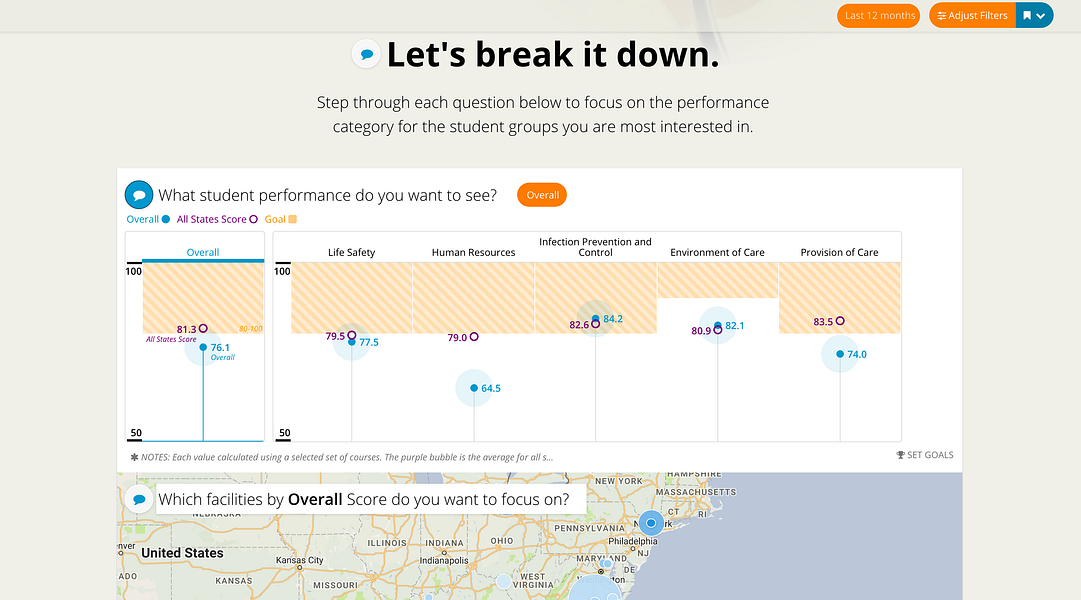Open the orange Overall performance selector

click(542, 195)
